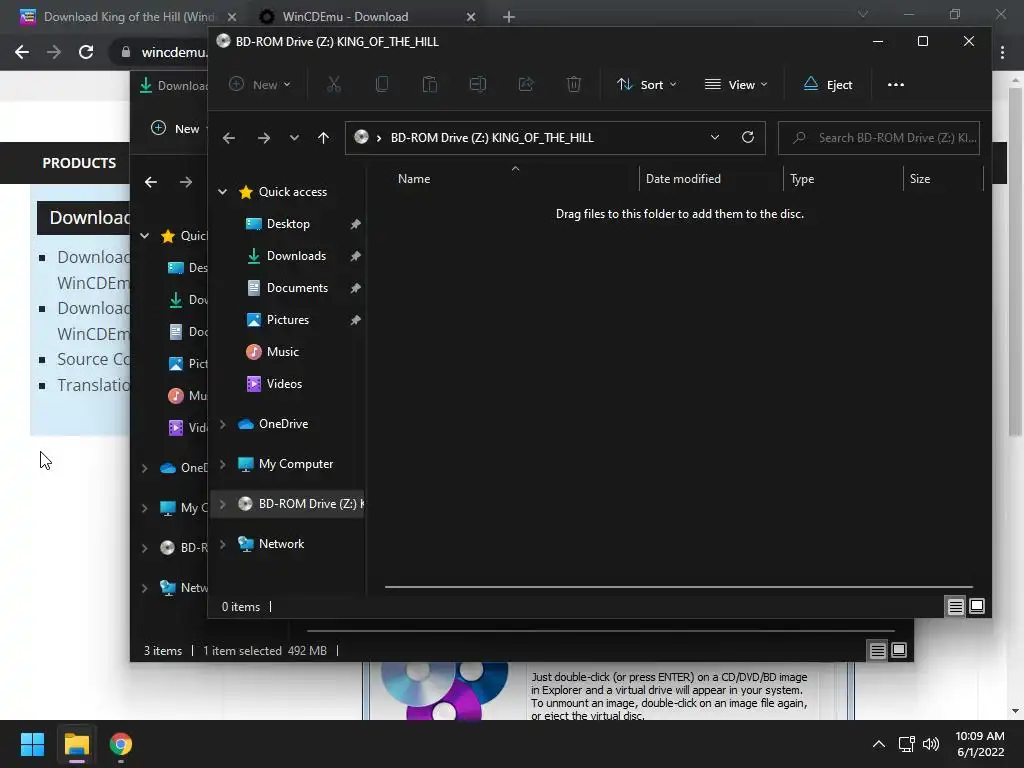This screenshot has height=768, width=1024.
Task: Sort by Date modified column header
Action: click(x=683, y=179)
